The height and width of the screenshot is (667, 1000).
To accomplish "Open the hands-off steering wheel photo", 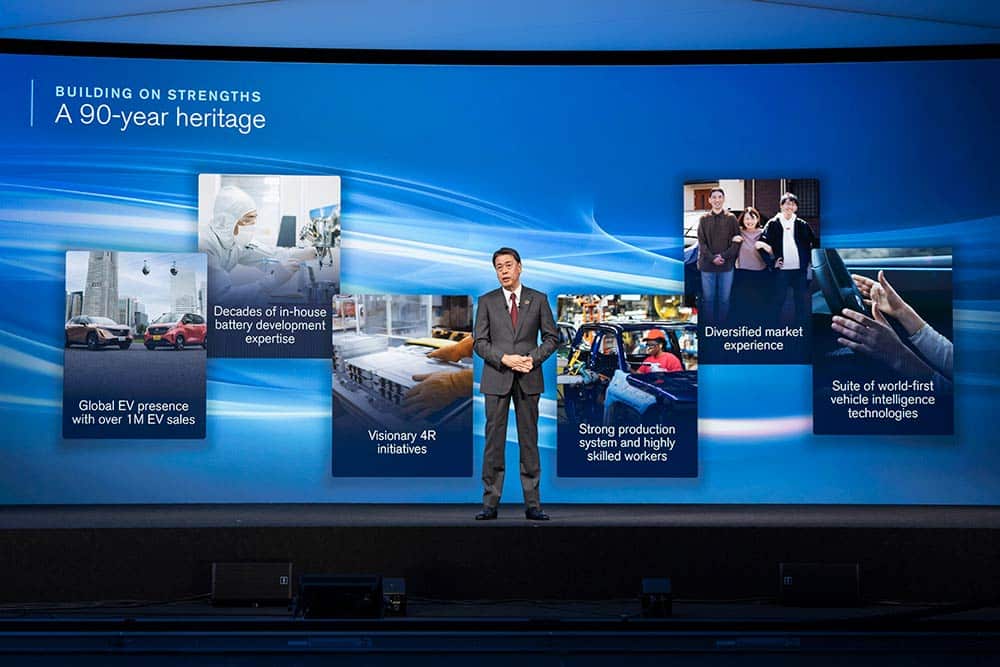I will pyautogui.click(x=882, y=305).
